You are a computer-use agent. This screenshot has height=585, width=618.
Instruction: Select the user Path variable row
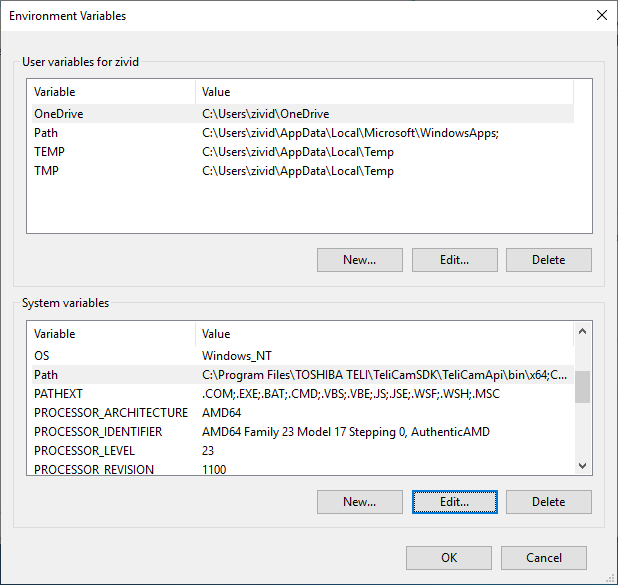click(46, 133)
